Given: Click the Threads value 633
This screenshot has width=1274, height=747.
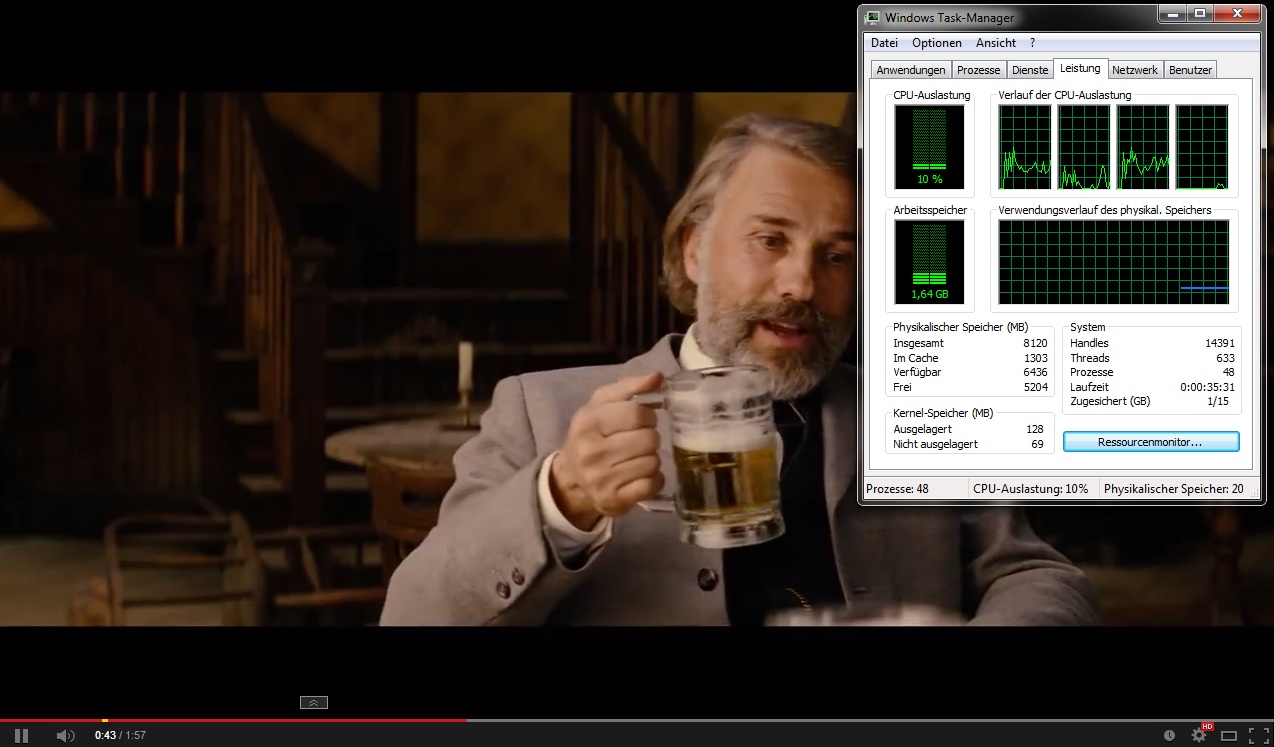Looking at the screenshot, I should click(x=1225, y=358).
